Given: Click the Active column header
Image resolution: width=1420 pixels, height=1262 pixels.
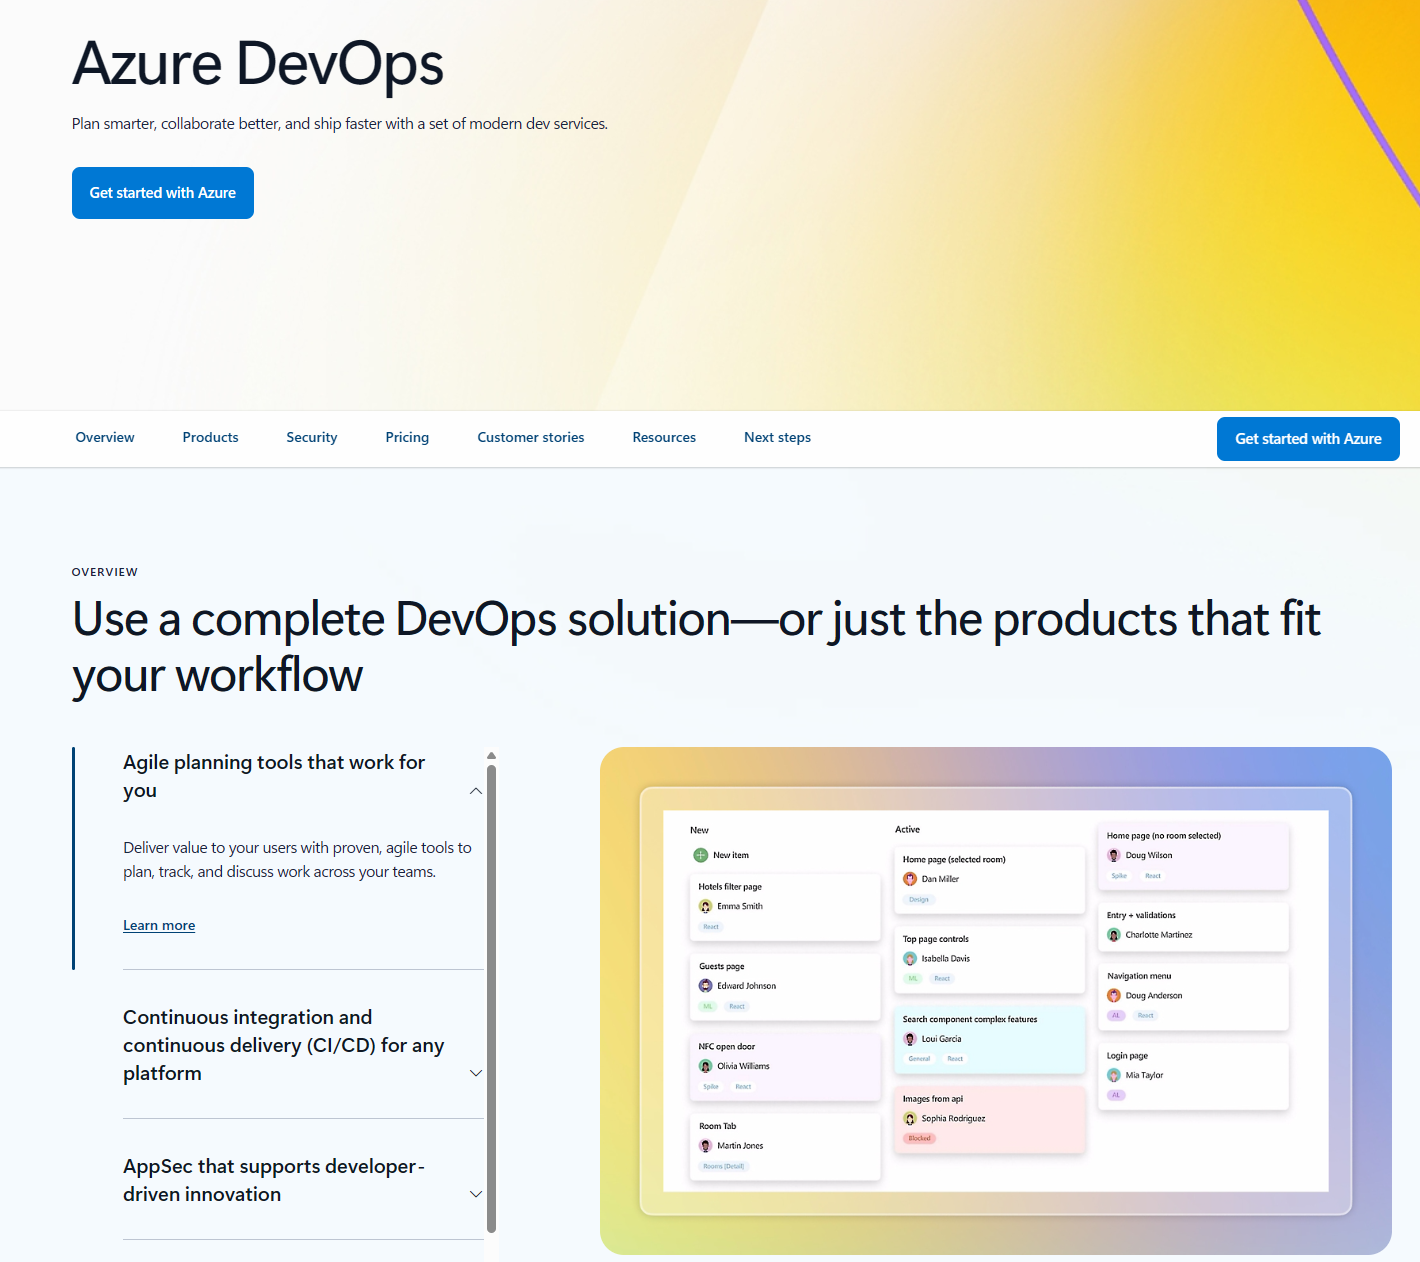Looking at the screenshot, I should pos(907,829).
